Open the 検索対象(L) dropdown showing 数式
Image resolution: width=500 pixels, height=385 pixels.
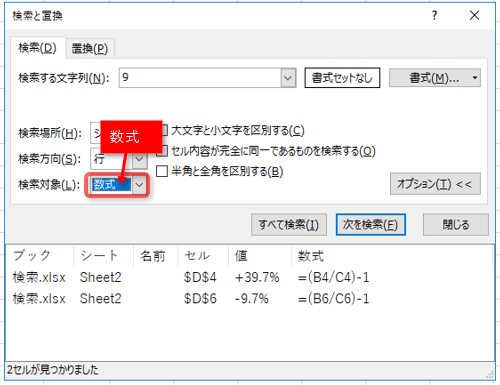click(x=139, y=185)
